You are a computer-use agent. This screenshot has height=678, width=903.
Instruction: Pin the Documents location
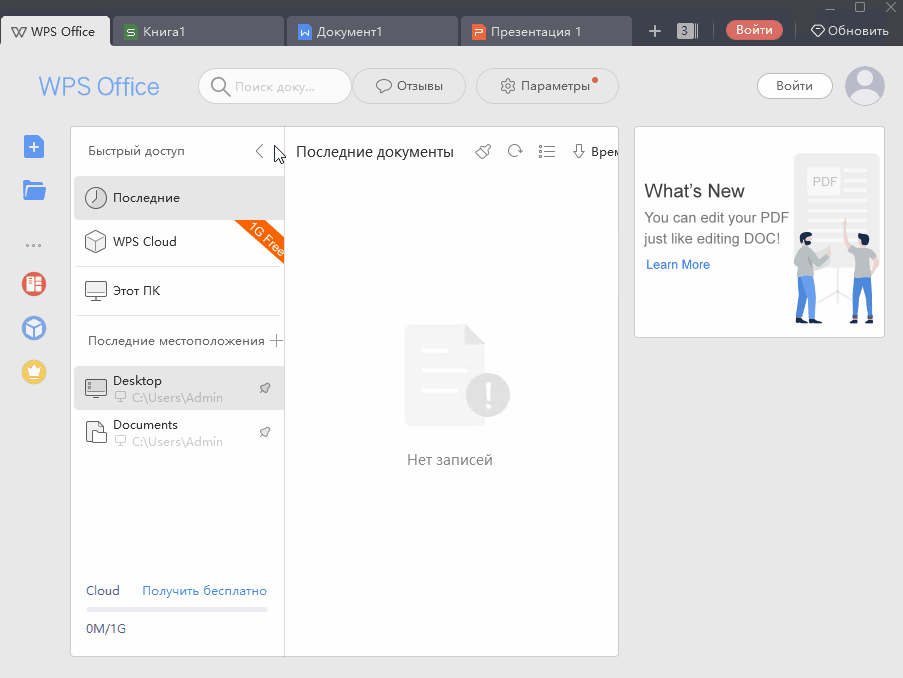(265, 432)
